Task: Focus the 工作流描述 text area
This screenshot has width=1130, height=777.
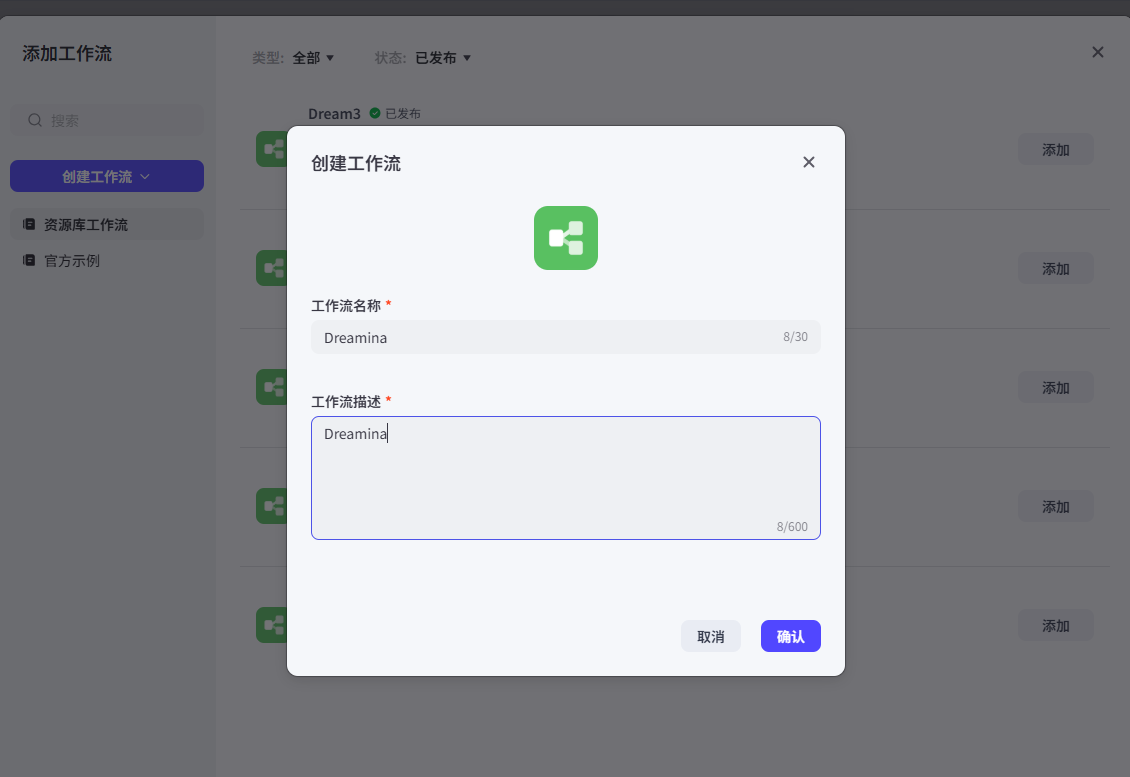Action: coord(566,478)
